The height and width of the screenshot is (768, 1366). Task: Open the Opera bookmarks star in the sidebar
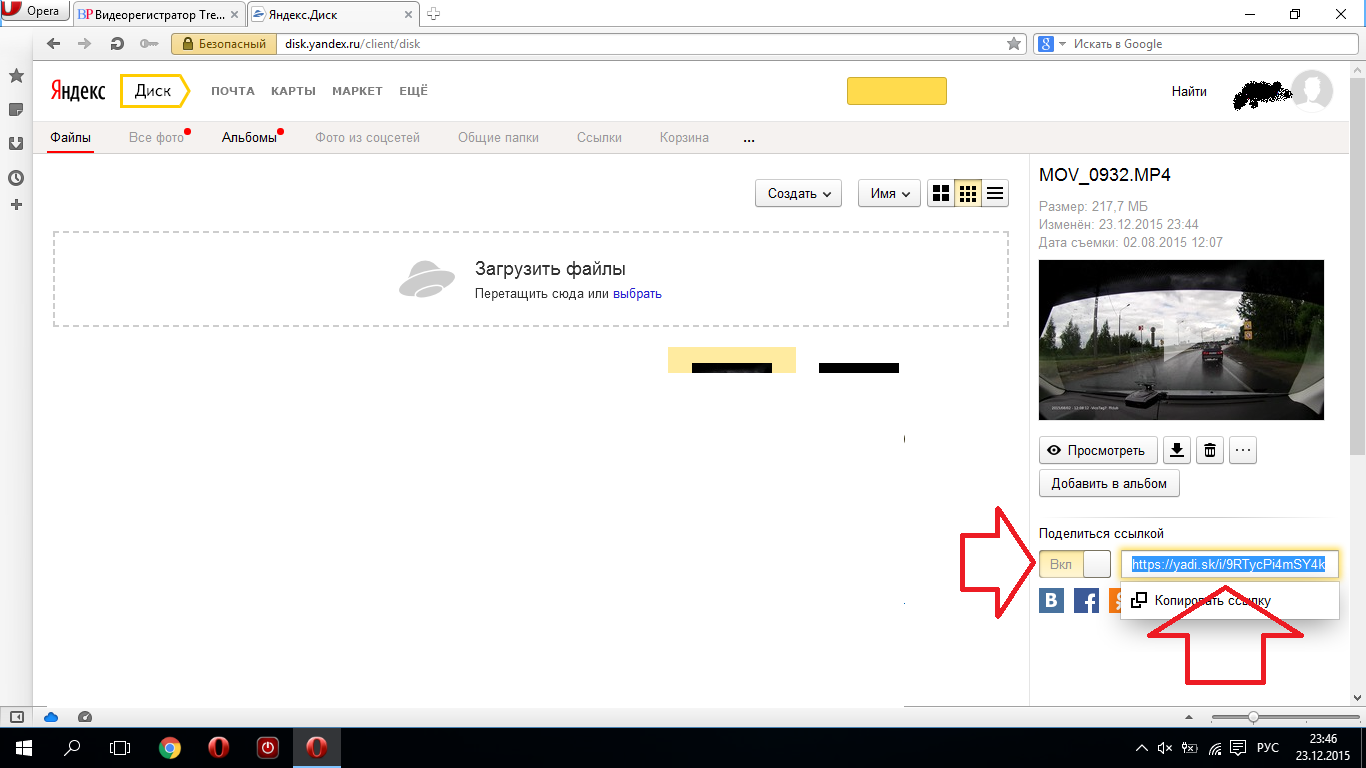pyautogui.click(x=16, y=76)
